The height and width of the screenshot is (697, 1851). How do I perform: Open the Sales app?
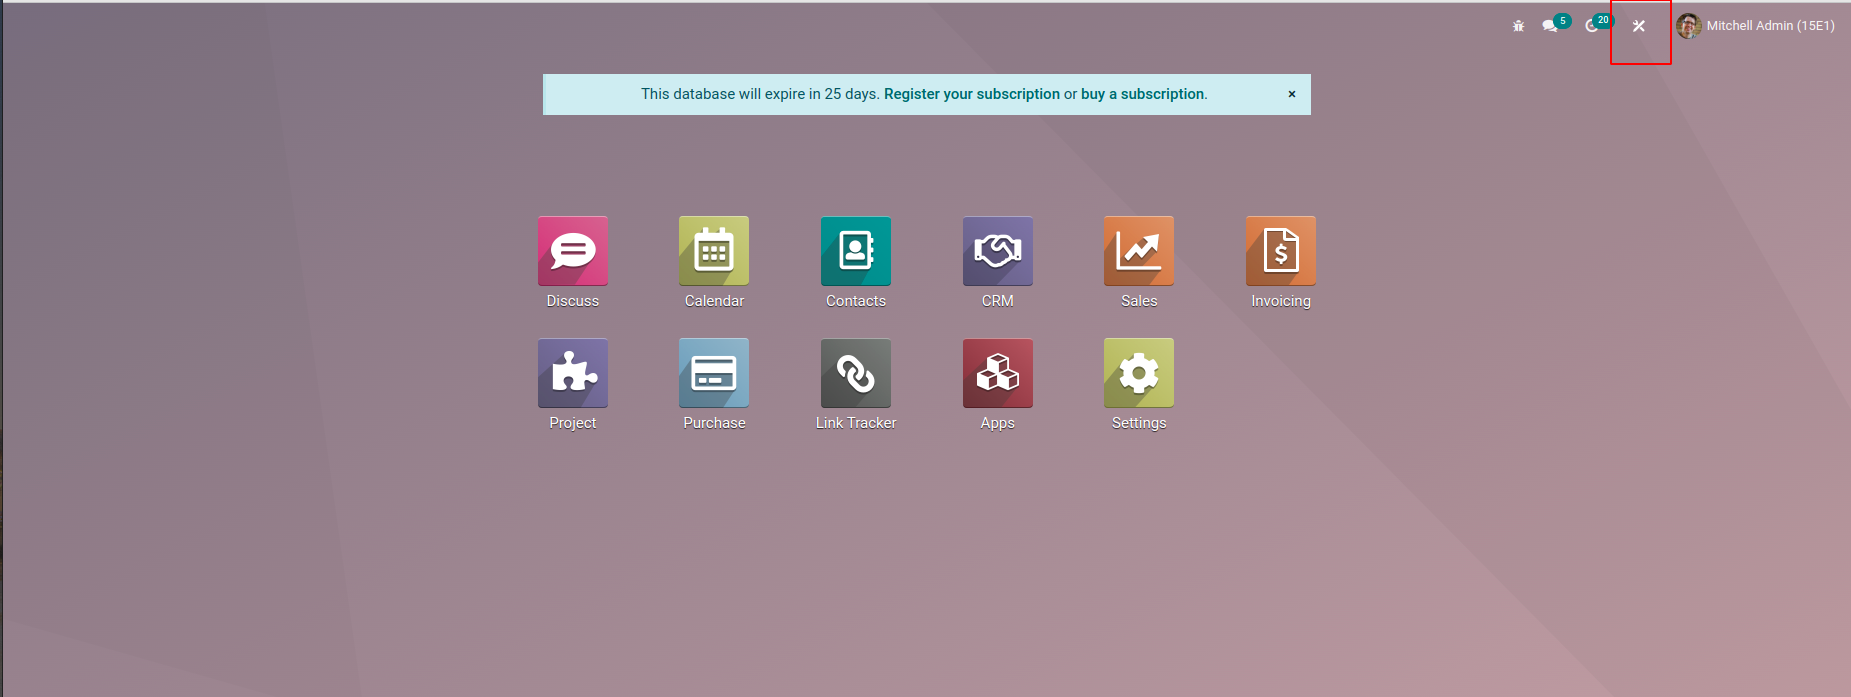click(1139, 251)
